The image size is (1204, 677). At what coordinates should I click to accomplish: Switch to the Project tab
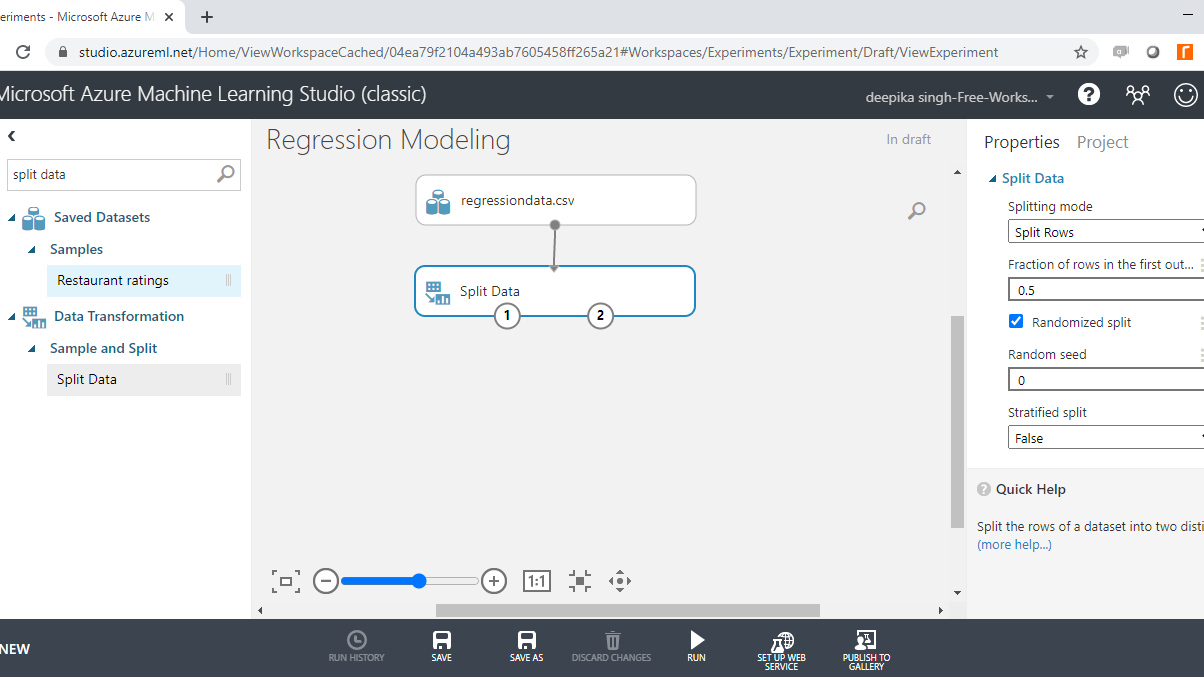1102,142
